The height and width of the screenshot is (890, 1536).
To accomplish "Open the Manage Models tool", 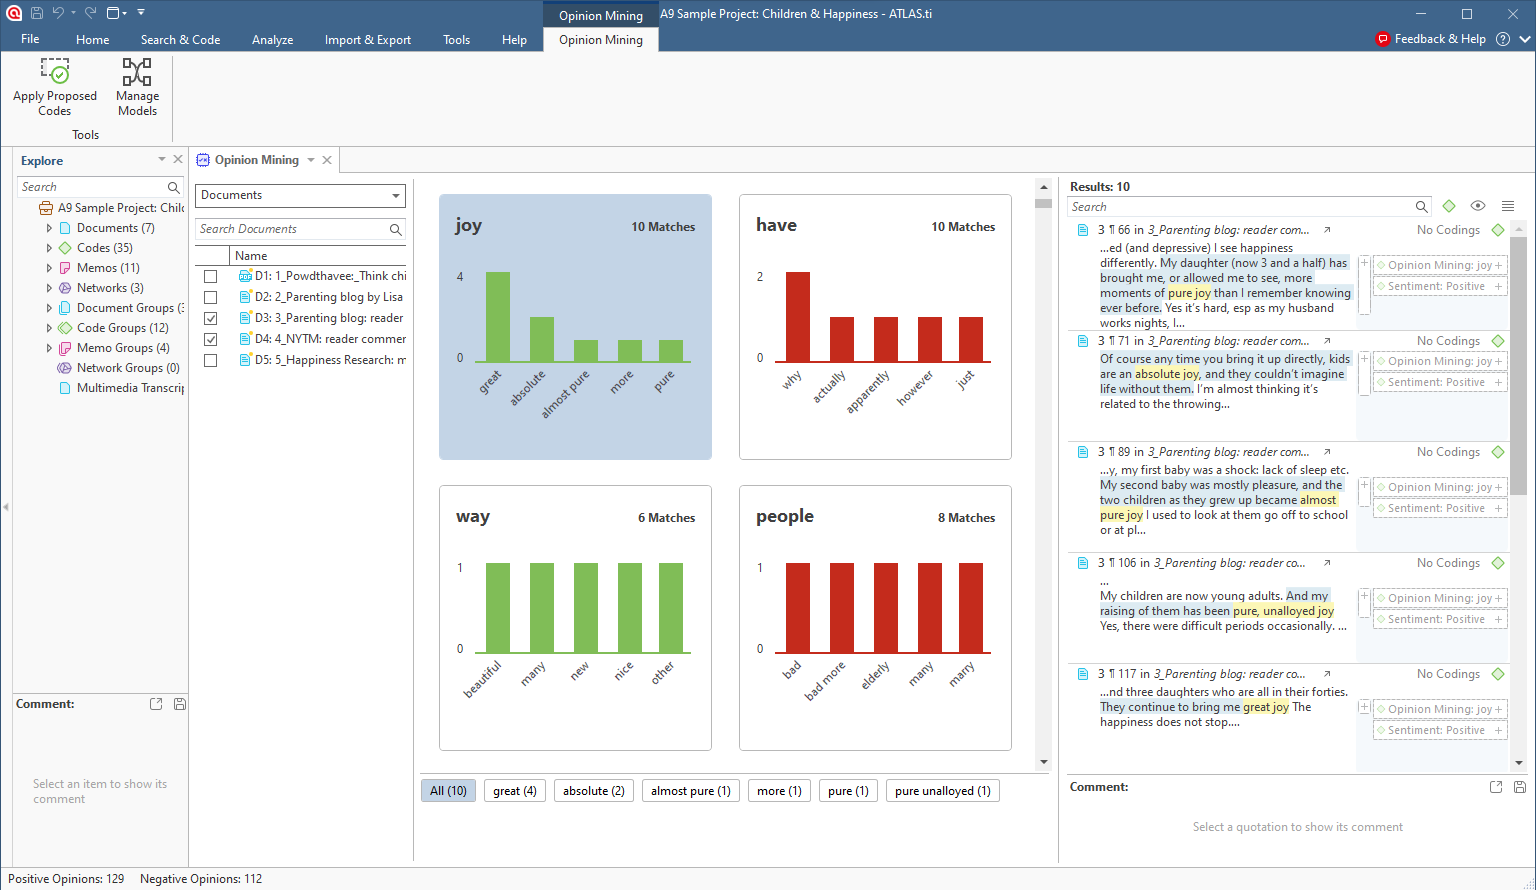I will click(x=137, y=72).
